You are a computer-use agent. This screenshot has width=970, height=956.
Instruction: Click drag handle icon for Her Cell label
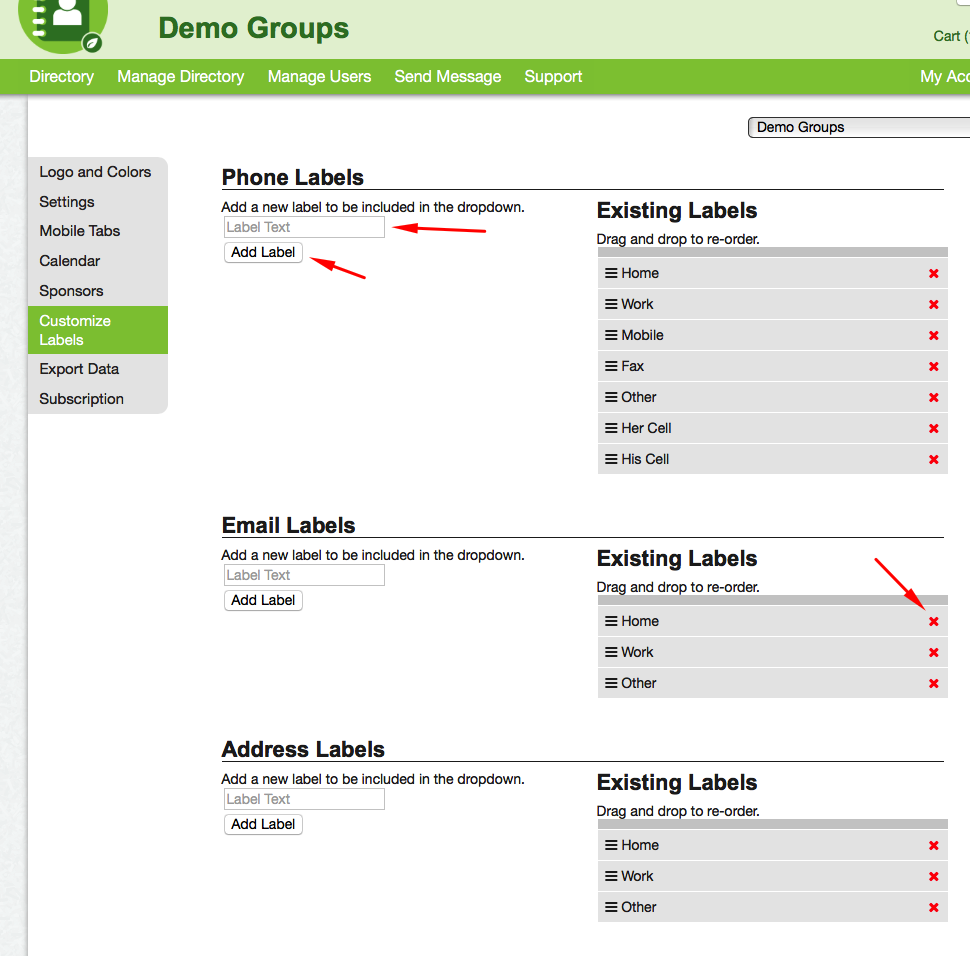coord(611,429)
